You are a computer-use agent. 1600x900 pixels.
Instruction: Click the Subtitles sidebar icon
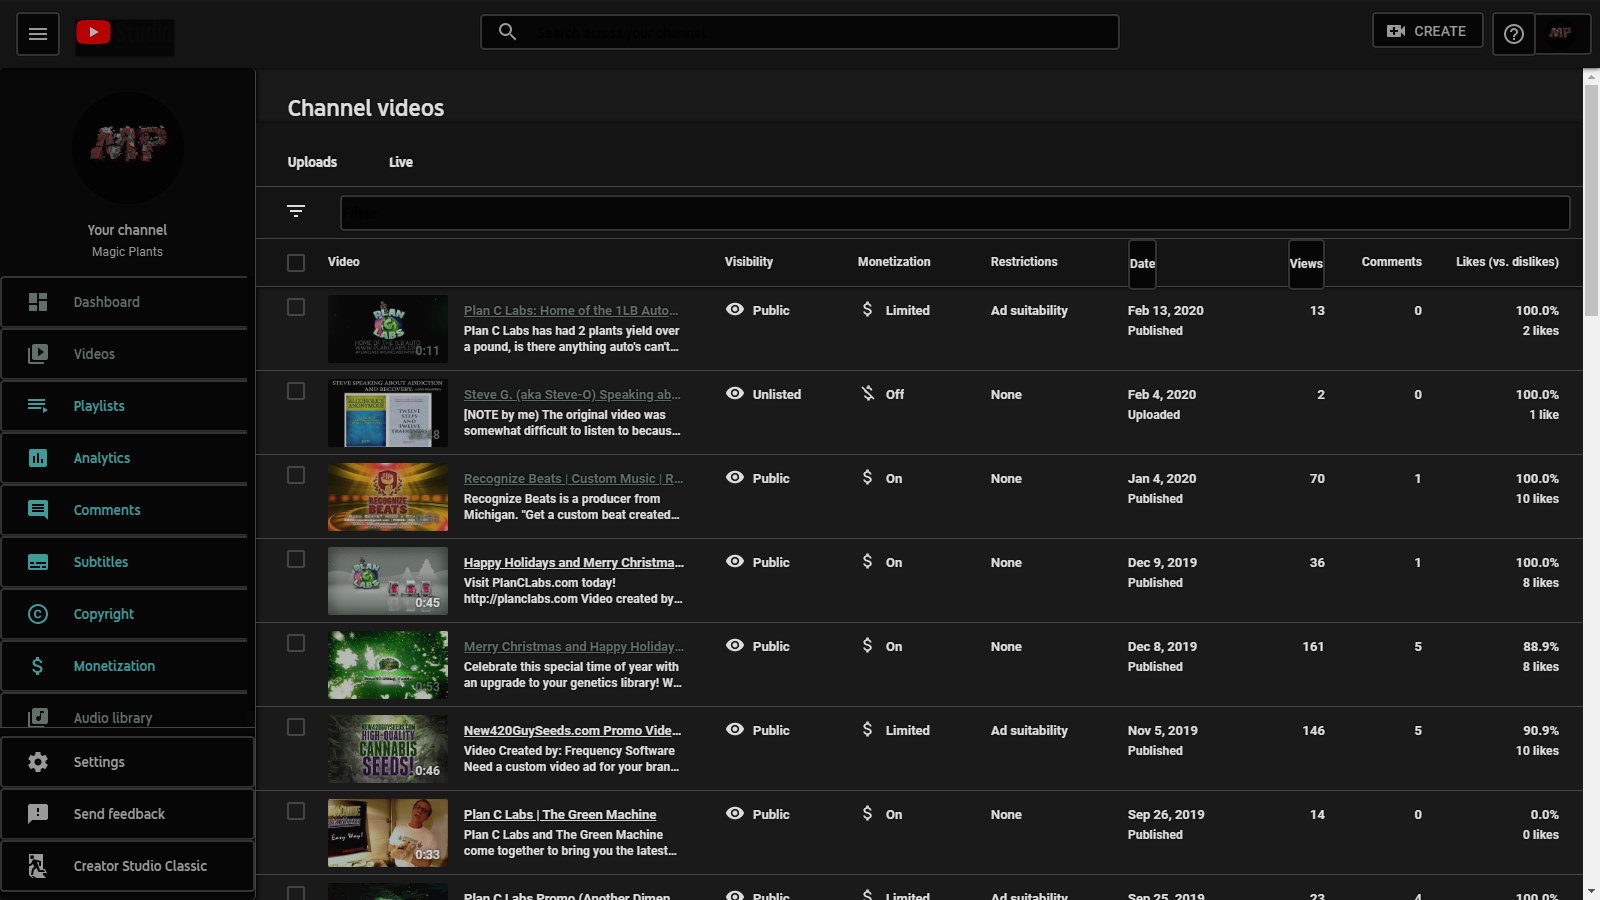click(x=38, y=561)
